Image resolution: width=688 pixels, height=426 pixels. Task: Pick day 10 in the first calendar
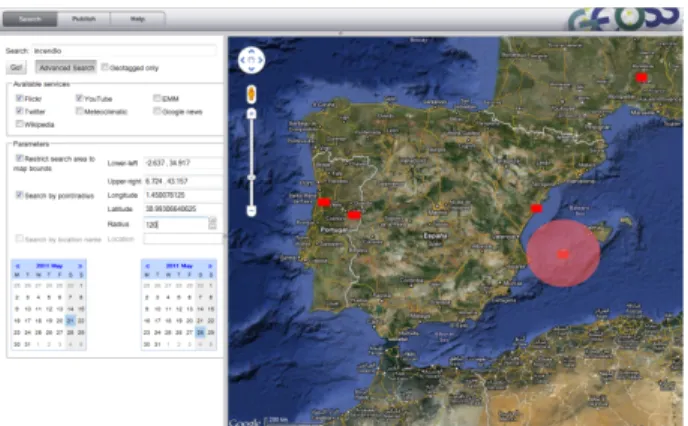28,309
